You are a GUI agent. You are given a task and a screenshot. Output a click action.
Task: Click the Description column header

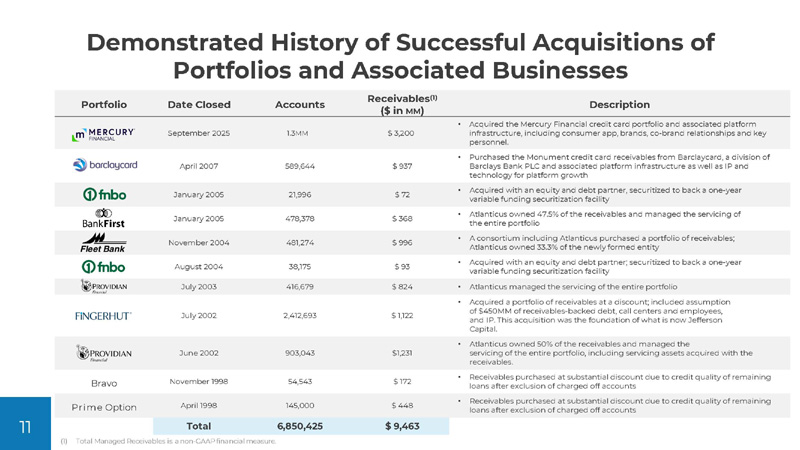click(x=620, y=104)
